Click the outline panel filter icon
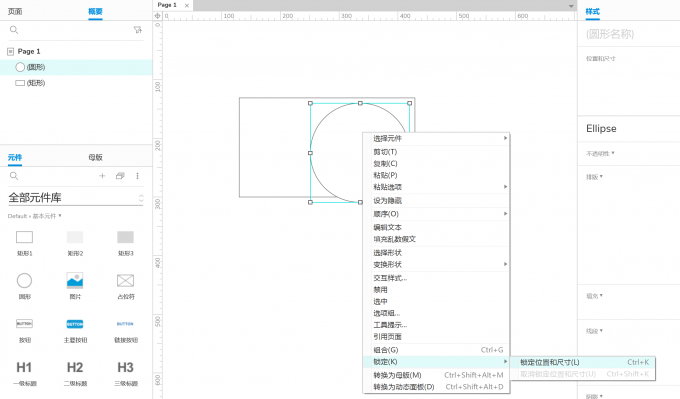The width and height of the screenshot is (680, 399). [138, 30]
